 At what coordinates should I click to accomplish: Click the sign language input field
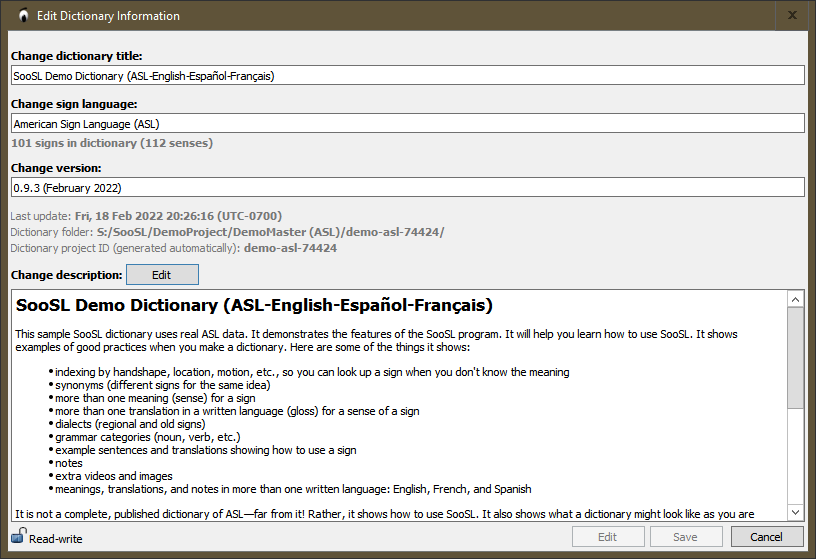pyautogui.click(x=408, y=123)
